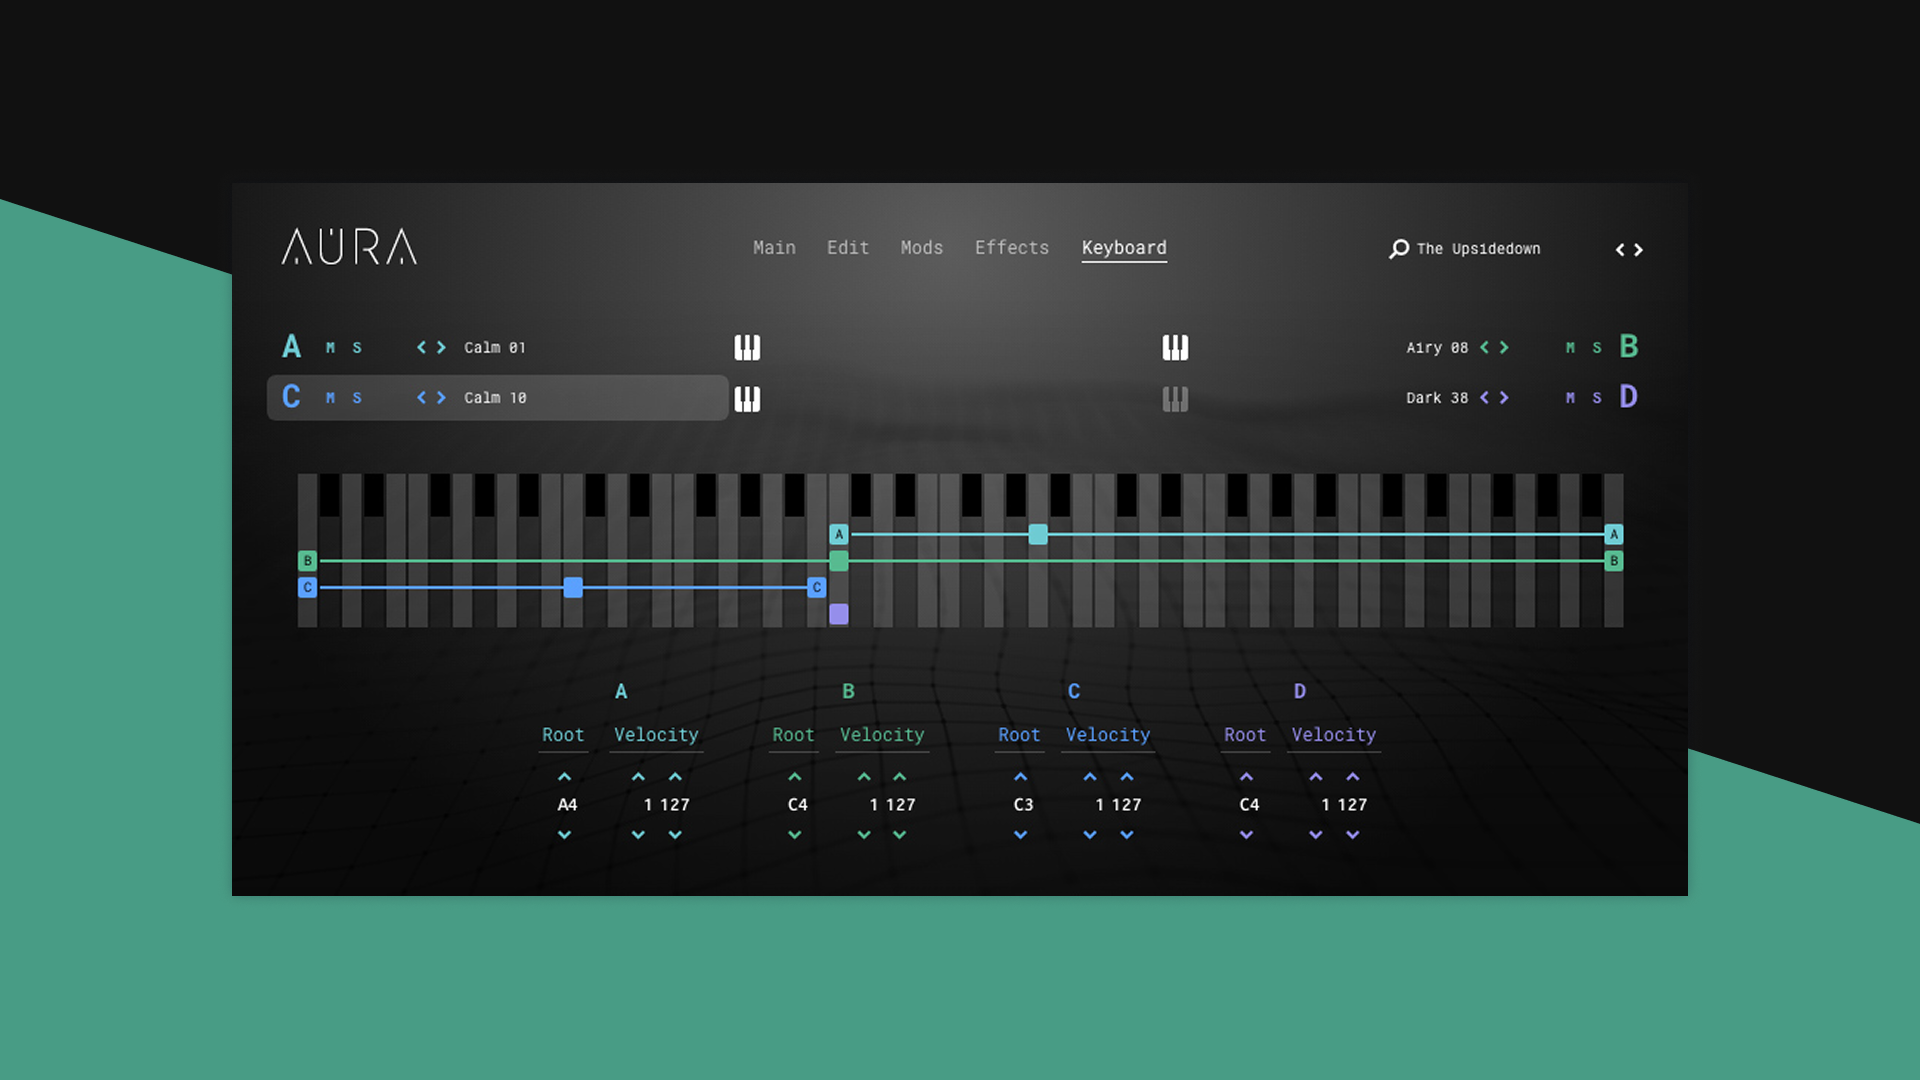Screen dimensions: 1920x1080
Task: Click the keyboard icon beside Calm 10
Action: (x=747, y=397)
